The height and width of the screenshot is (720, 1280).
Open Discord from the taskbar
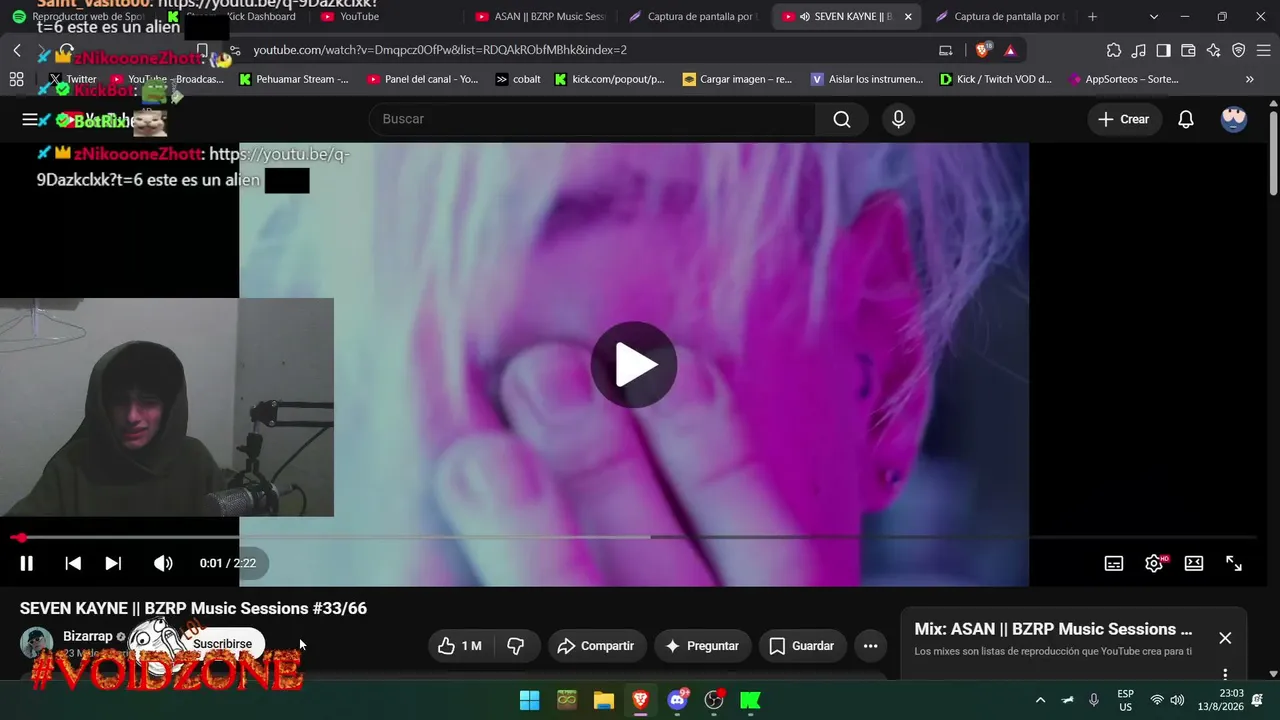pyautogui.click(x=678, y=700)
